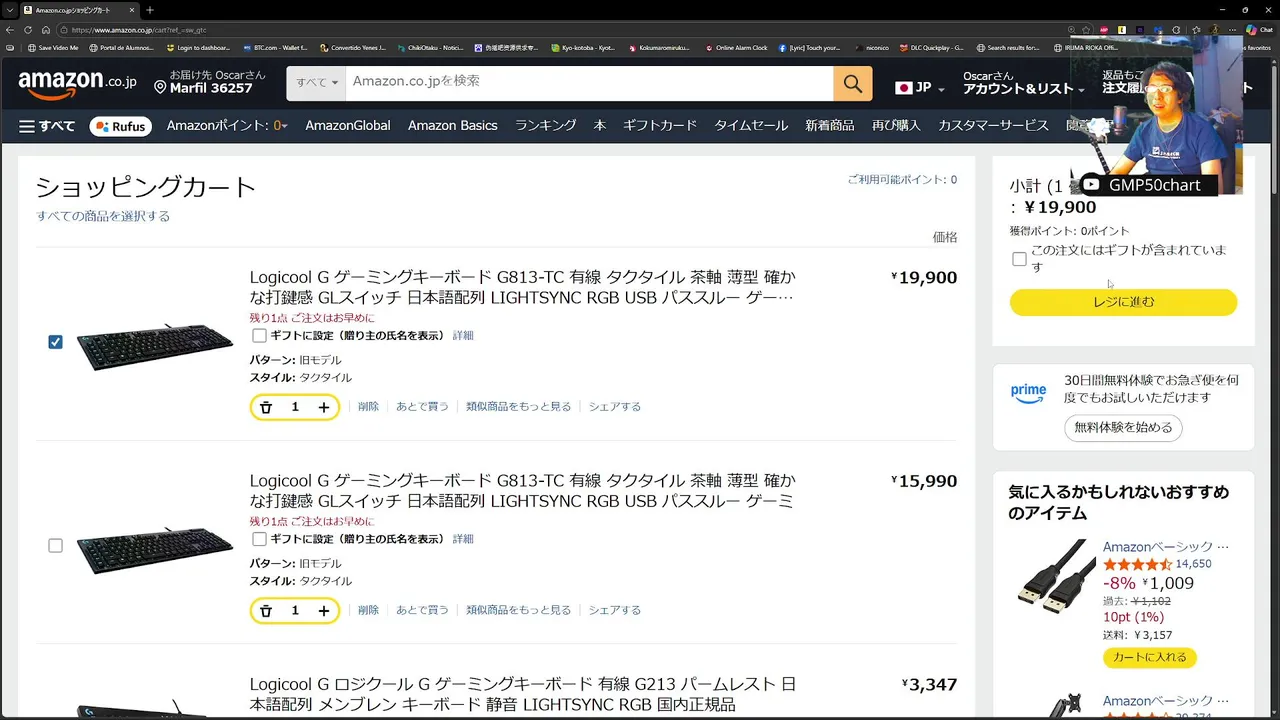
Task: Open ギフトカード nav item
Action: [659, 126]
